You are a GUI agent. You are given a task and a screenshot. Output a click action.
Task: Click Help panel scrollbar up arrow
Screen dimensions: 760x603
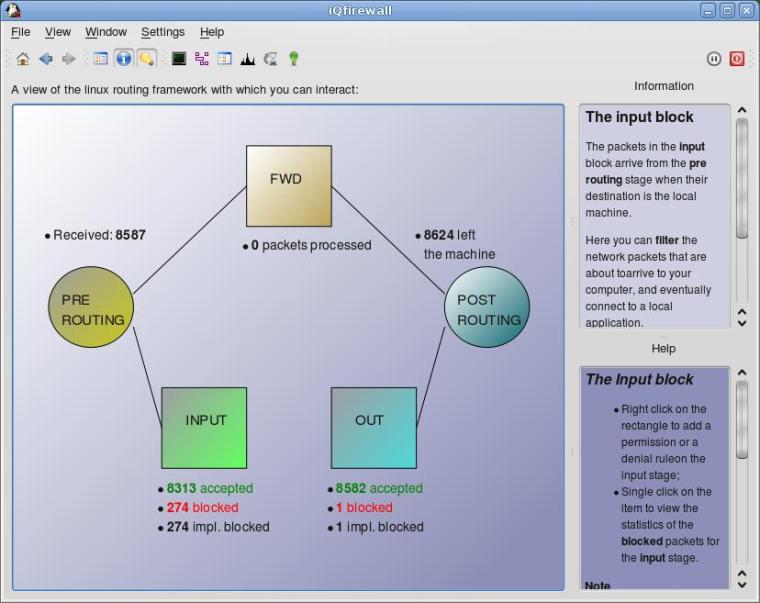(x=742, y=372)
